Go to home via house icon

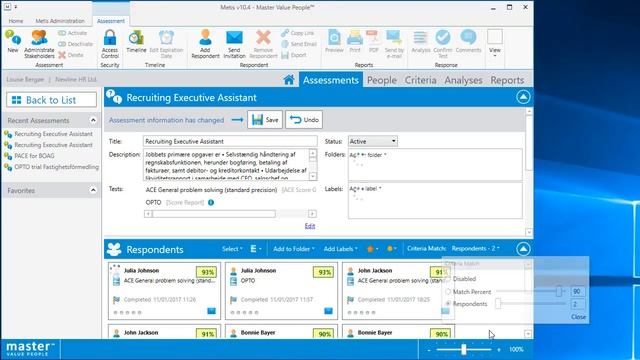click(289, 80)
